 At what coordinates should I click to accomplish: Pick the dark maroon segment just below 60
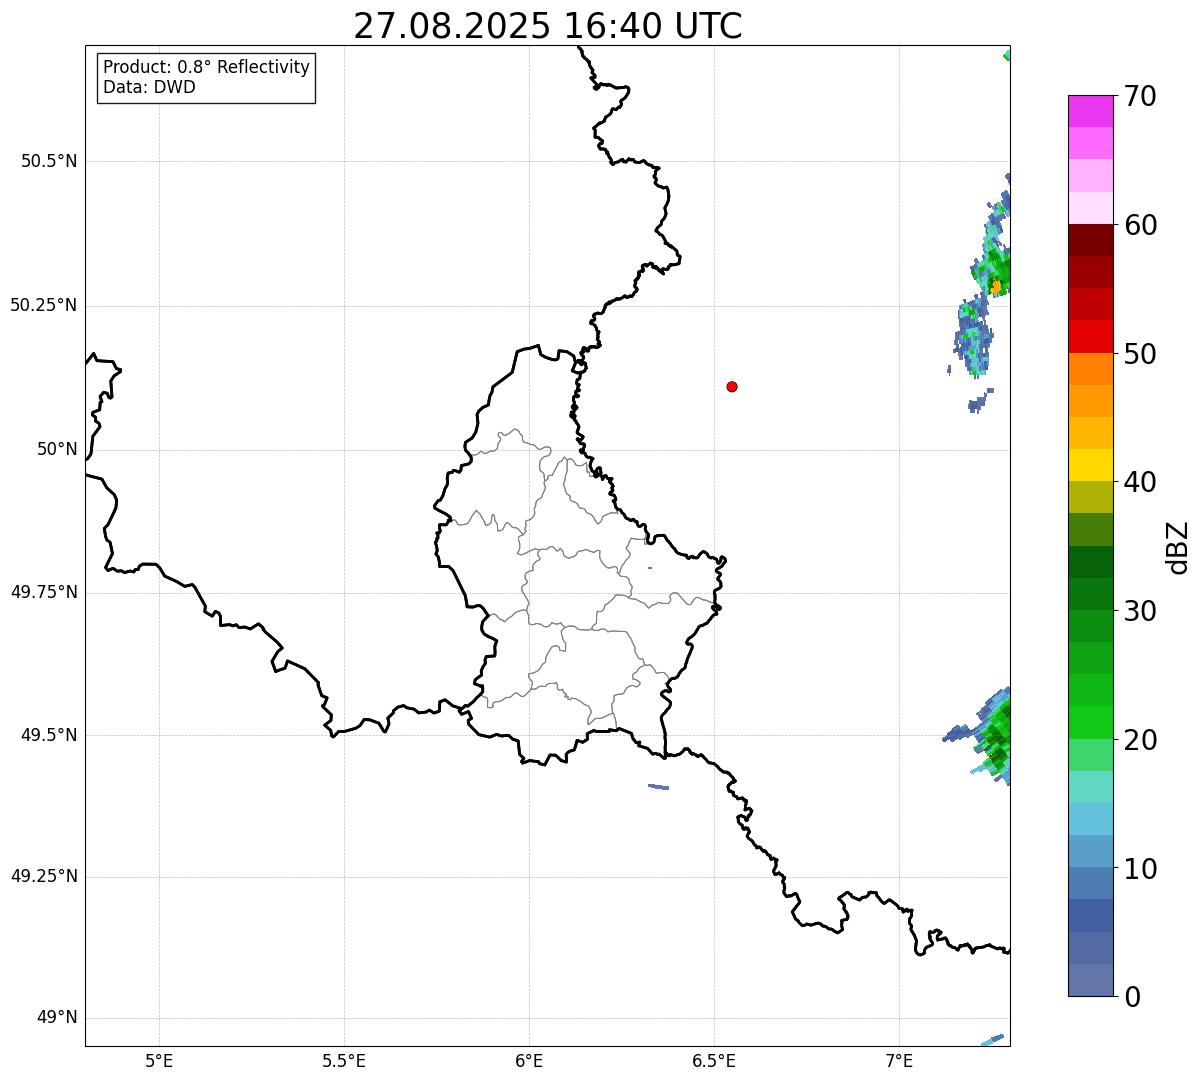pyautogui.click(x=1091, y=240)
